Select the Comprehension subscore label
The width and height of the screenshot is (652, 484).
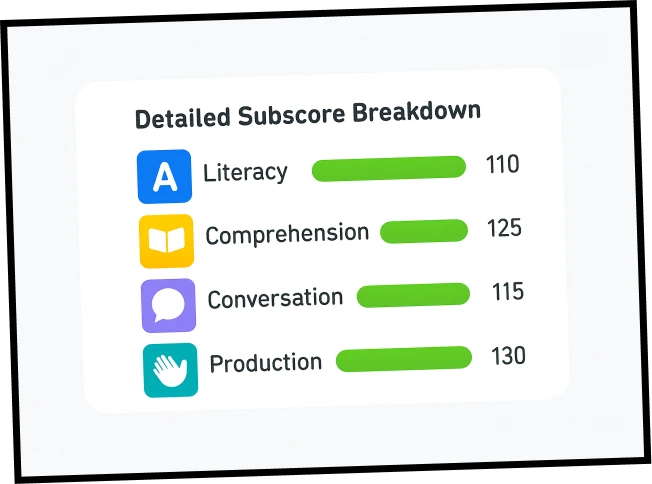pyautogui.click(x=287, y=235)
